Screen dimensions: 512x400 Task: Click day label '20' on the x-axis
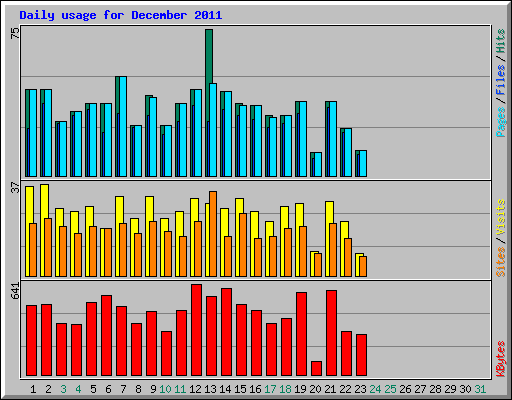point(315,389)
